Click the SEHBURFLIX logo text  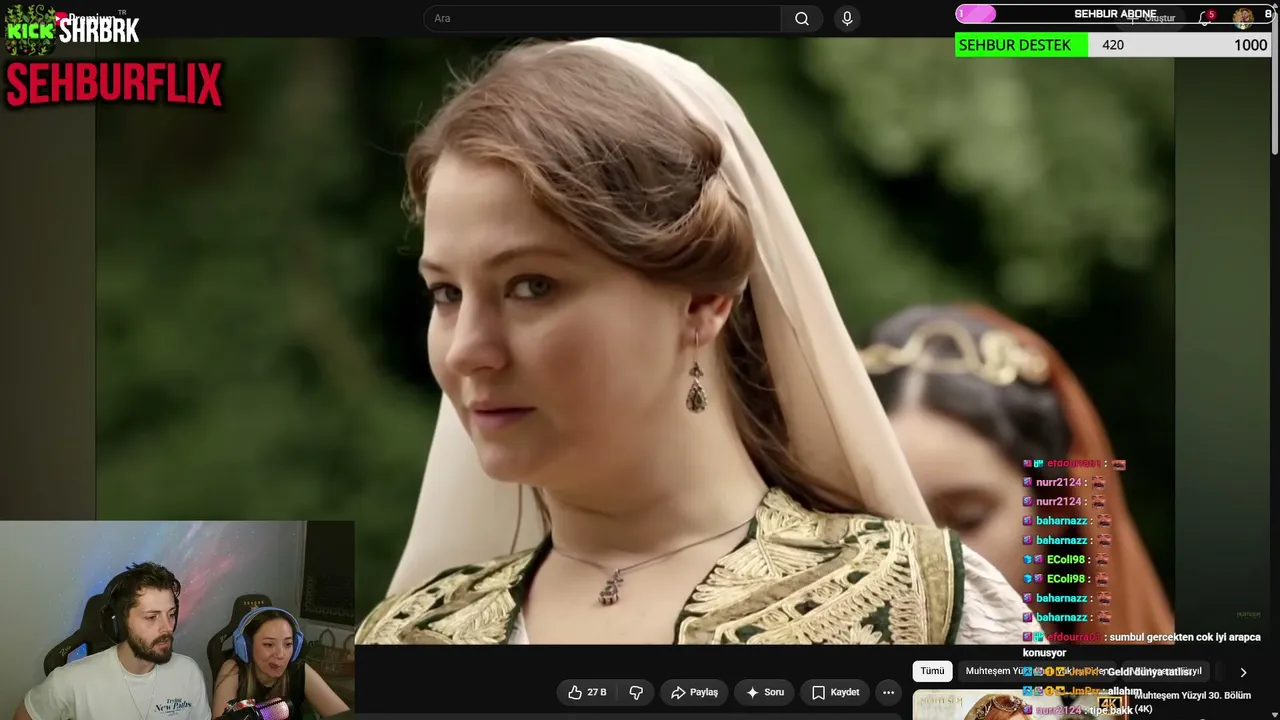(x=113, y=85)
